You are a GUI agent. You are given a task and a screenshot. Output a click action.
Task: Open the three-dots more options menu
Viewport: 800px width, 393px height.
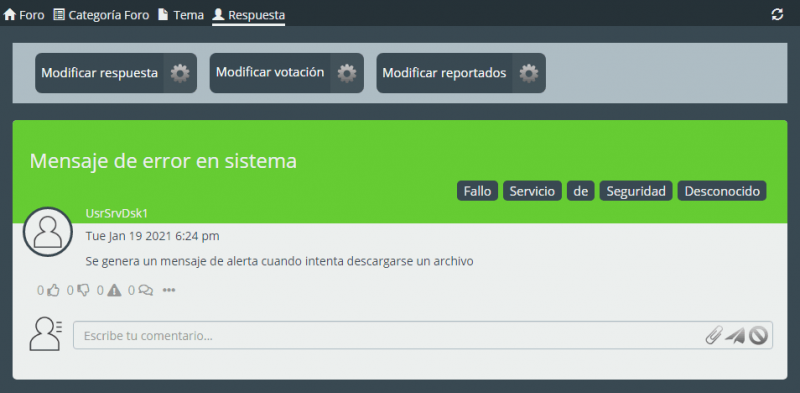point(169,290)
